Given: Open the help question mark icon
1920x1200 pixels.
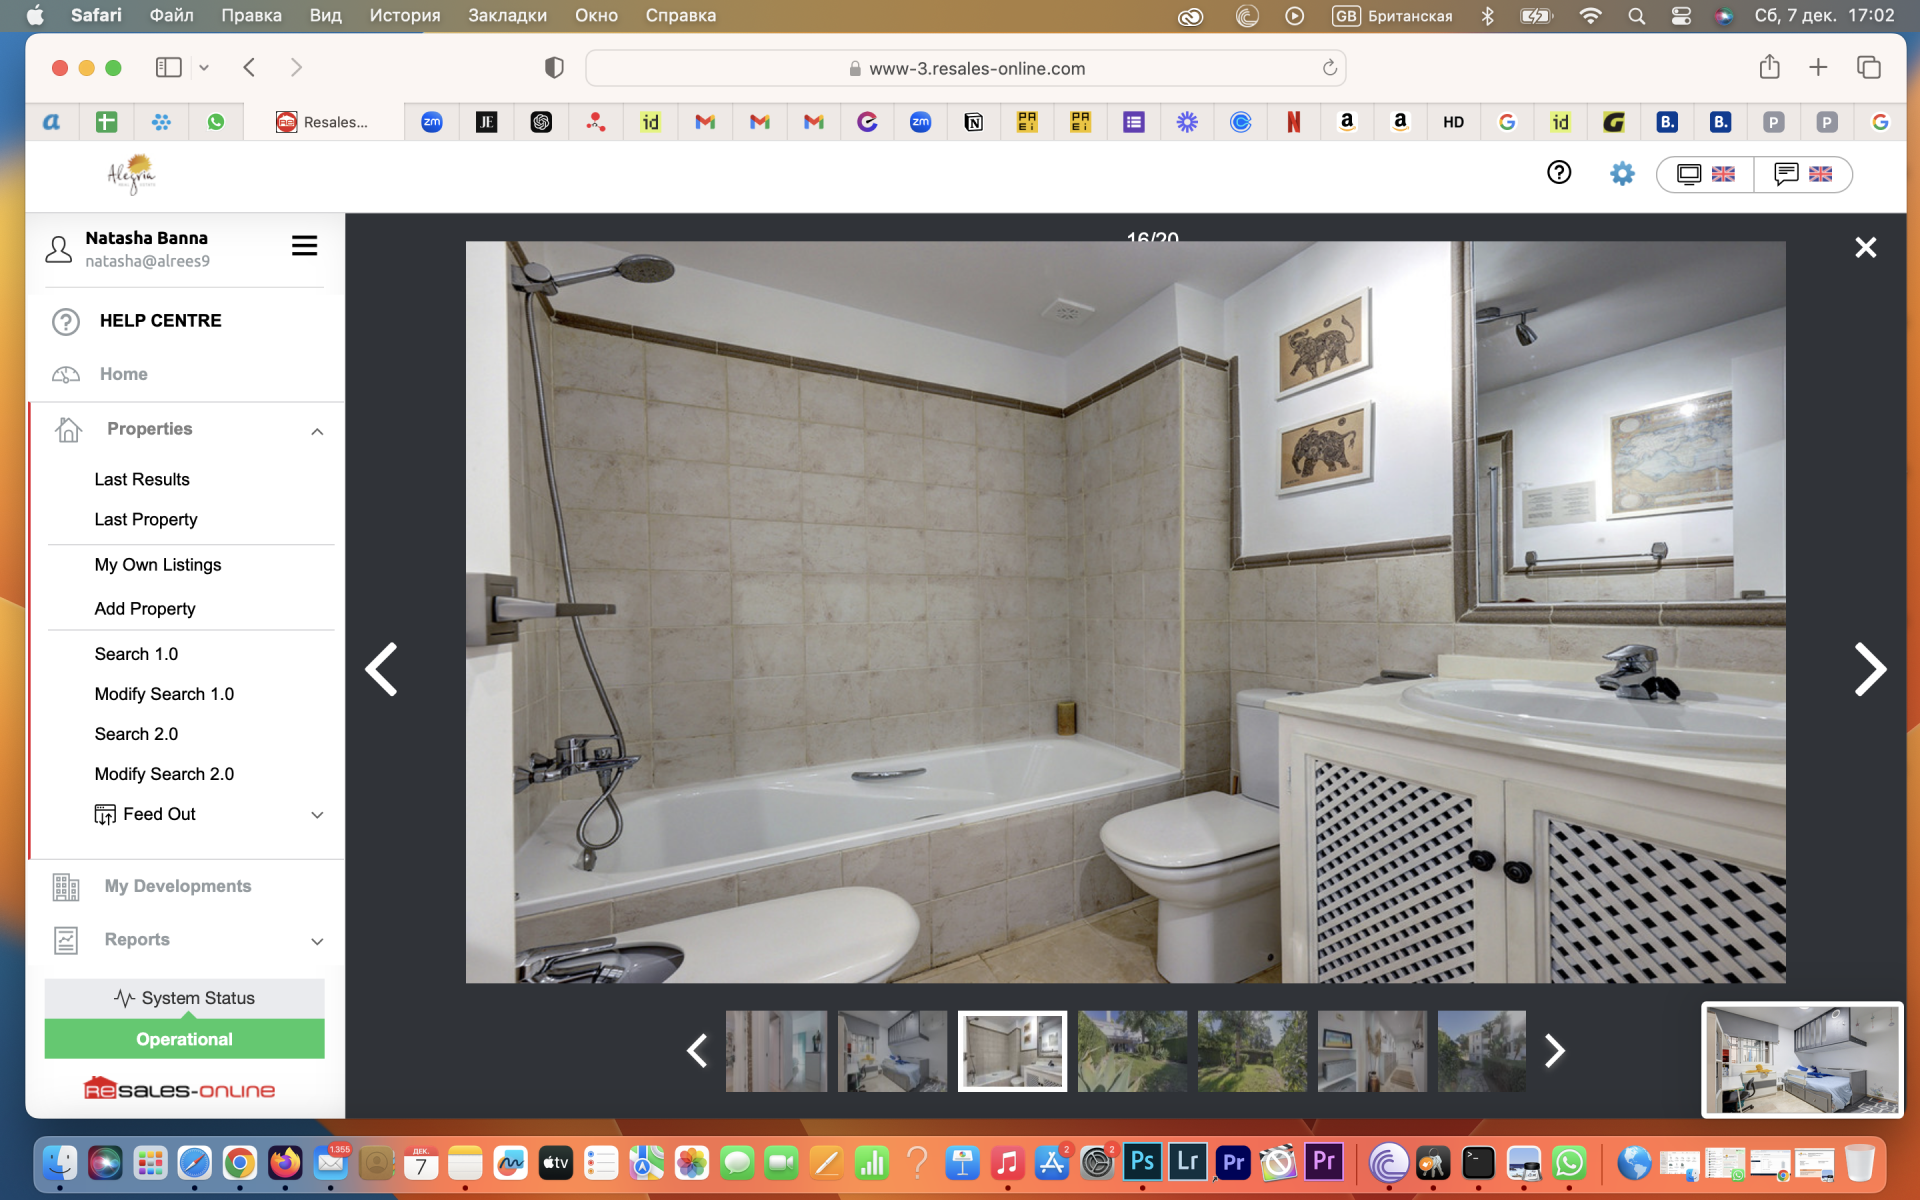Looking at the screenshot, I should 1558,173.
